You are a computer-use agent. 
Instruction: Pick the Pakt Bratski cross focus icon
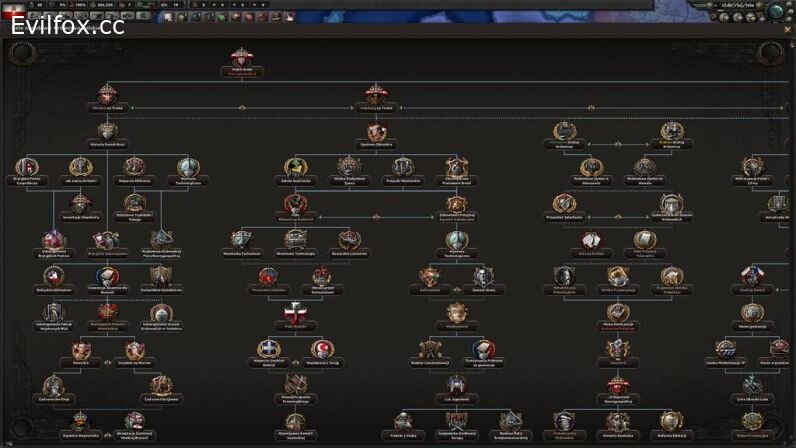click(294, 312)
